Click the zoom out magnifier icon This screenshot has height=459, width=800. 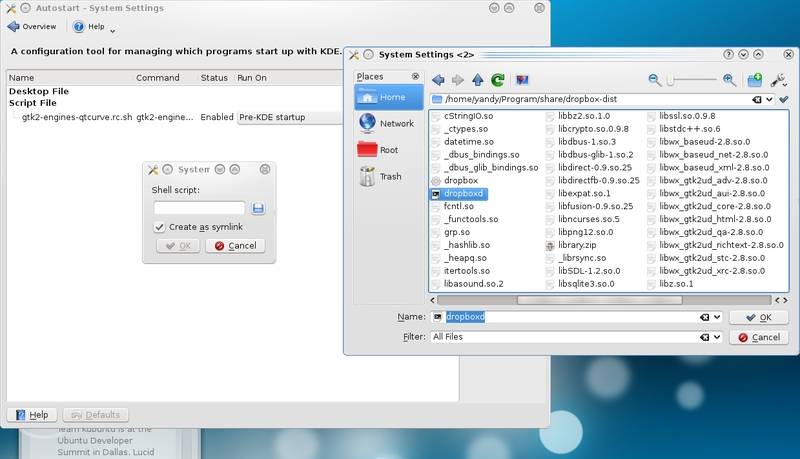[655, 79]
